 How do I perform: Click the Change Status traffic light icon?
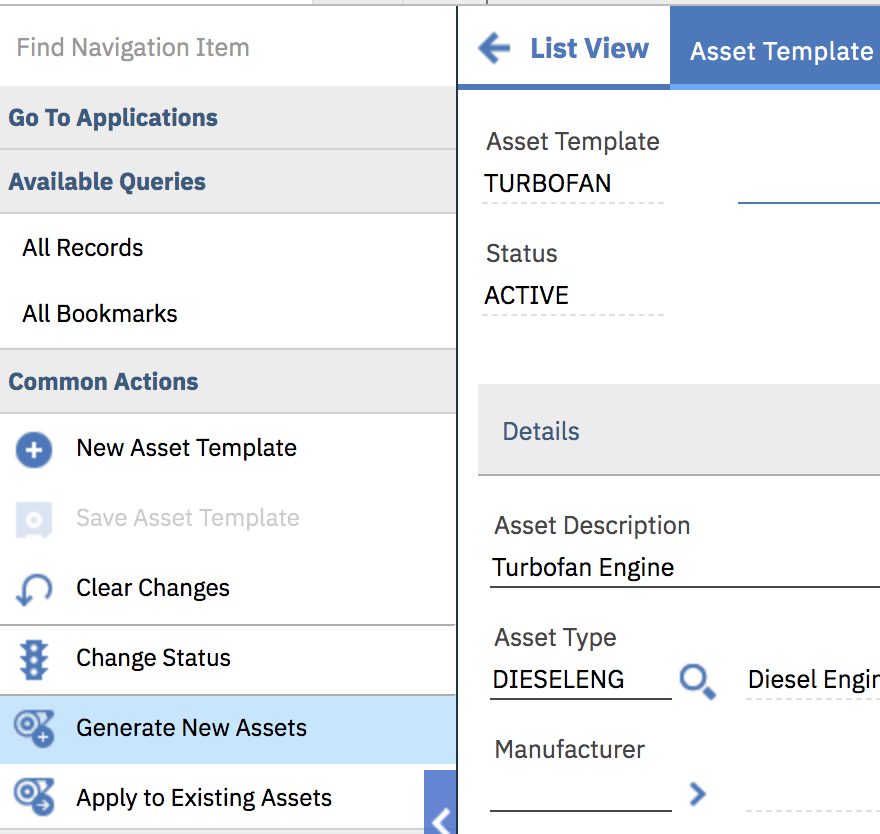[x=34, y=659]
